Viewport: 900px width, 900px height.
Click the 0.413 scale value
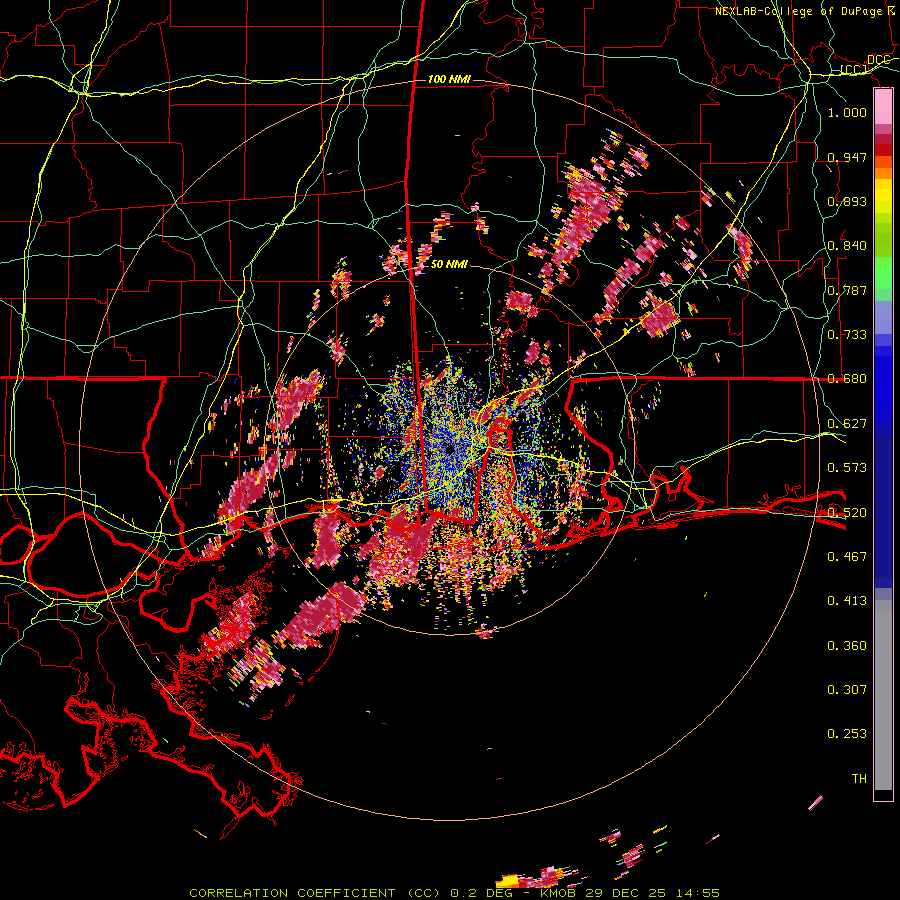tap(847, 600)
